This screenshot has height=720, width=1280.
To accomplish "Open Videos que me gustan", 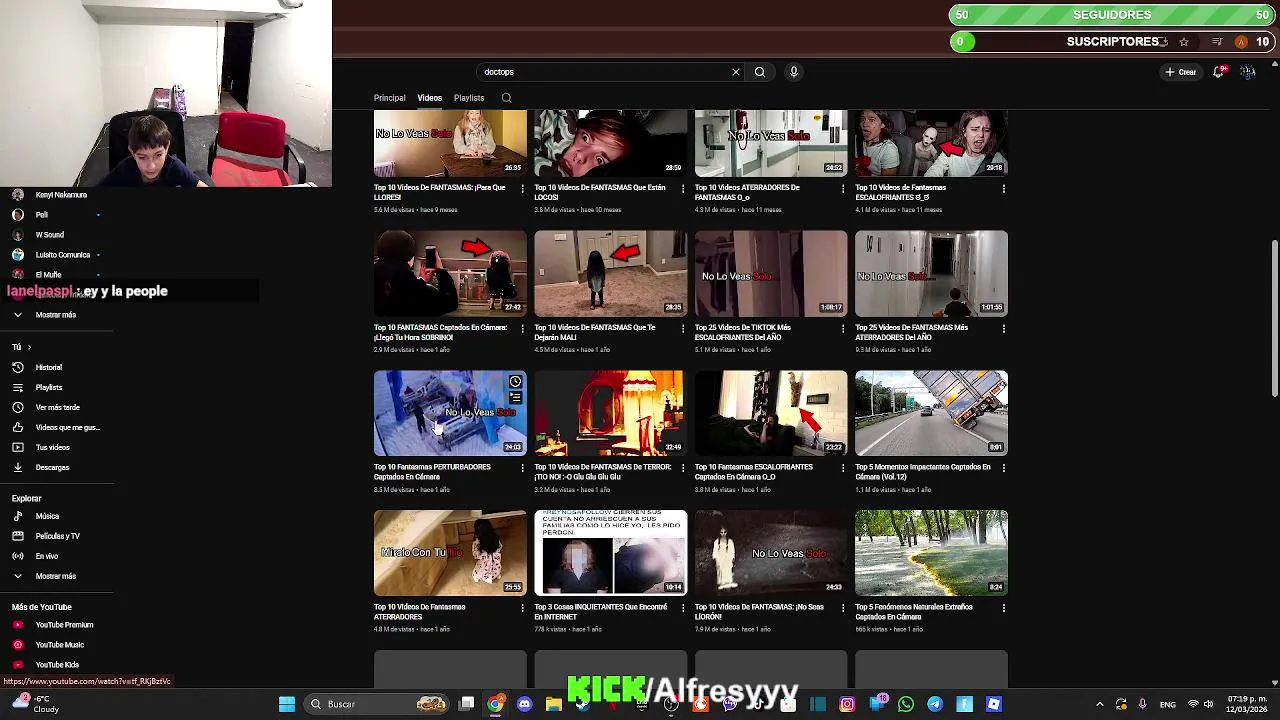I will point(67,427).
